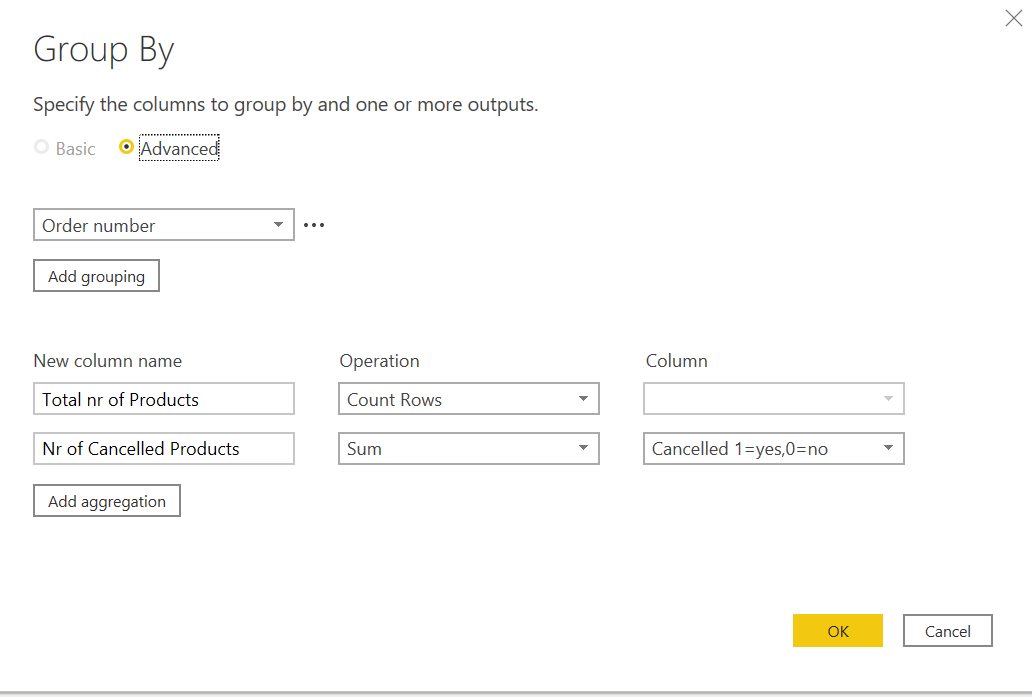Edit the Nr of Cancelled Products name field
The height and width of the screenshot is (697, 1032).
click(x=164, y=449)
